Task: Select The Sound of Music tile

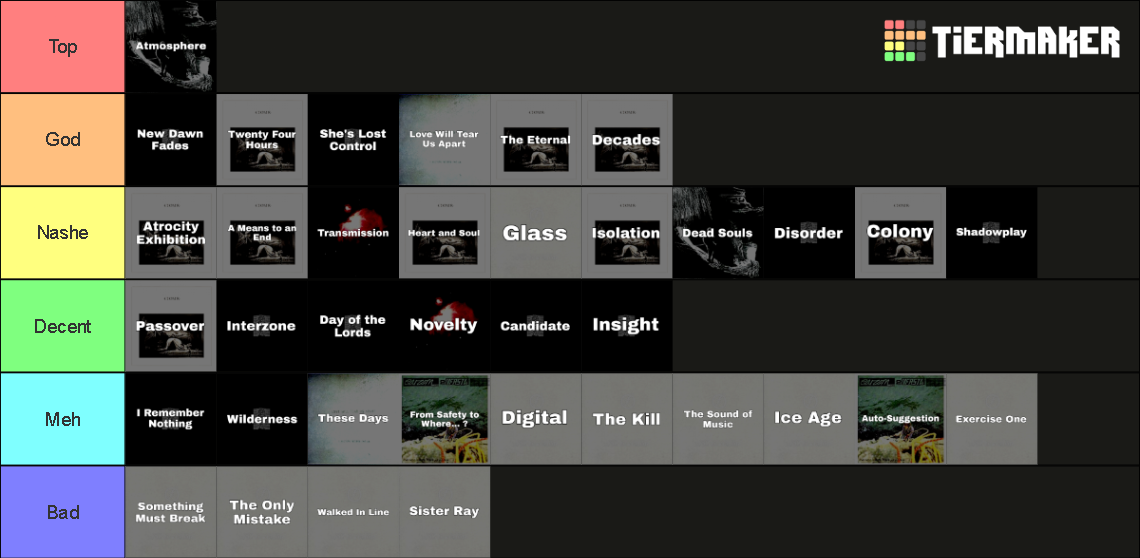Action: click(718, 419)
